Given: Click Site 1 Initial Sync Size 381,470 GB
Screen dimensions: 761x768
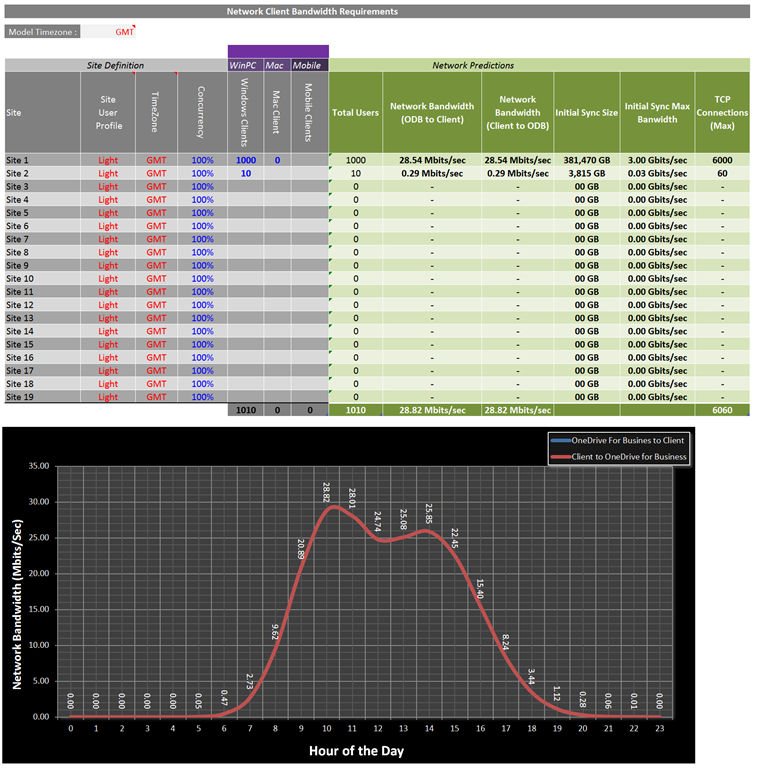Looking at the screenshot, I should click(x=586, y=160).
